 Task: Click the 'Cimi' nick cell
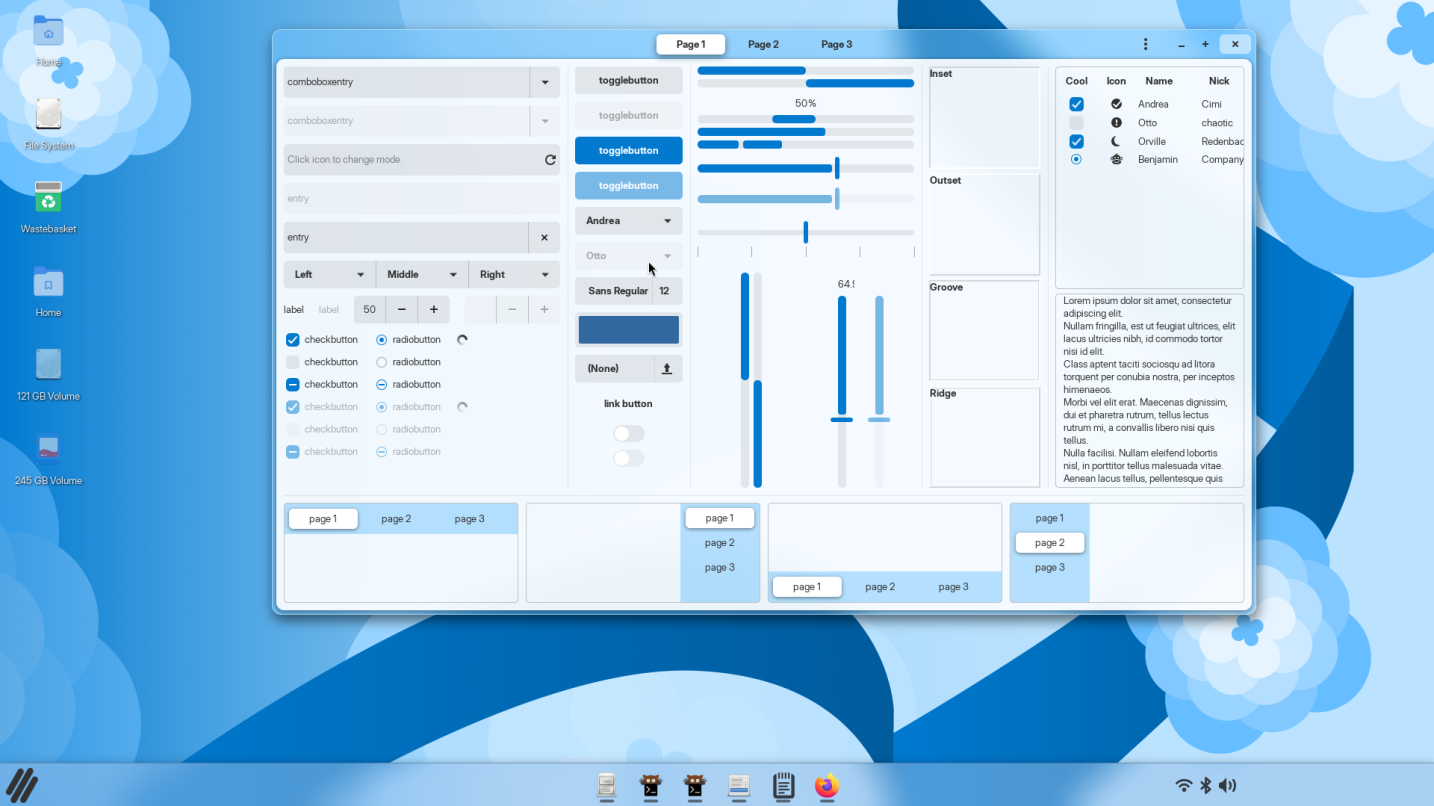pos(1211,104)
